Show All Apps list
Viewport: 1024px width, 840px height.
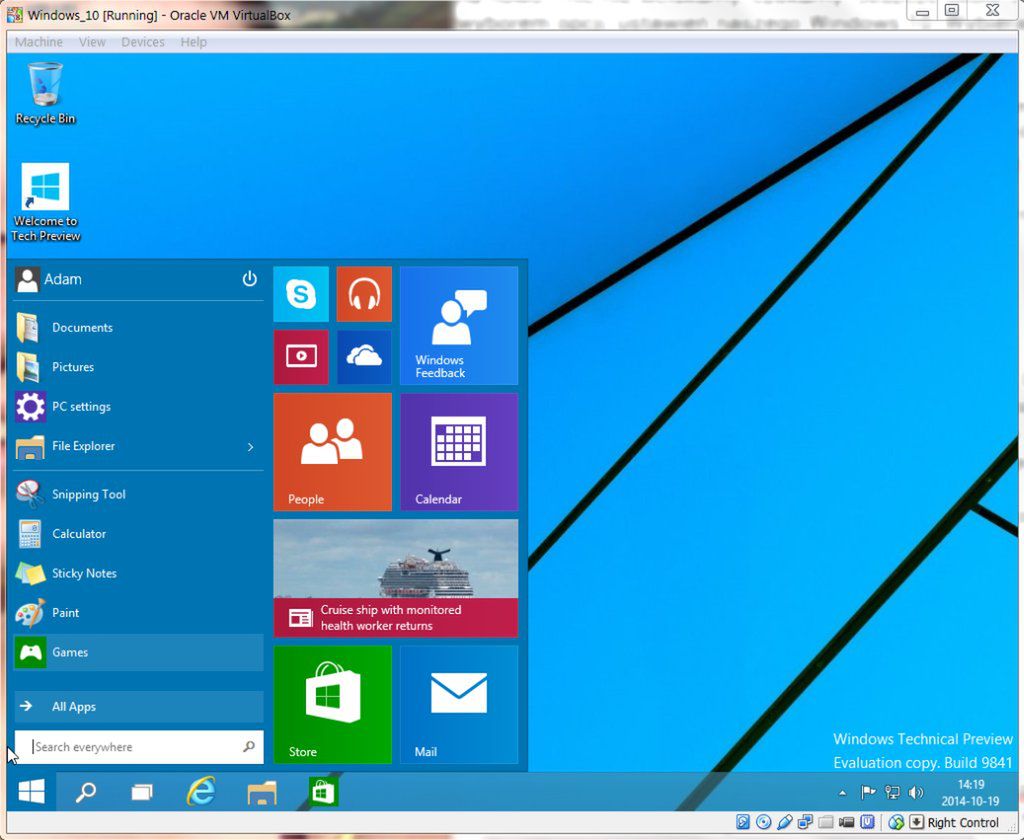pyautogui.click(x=138, y=707)
